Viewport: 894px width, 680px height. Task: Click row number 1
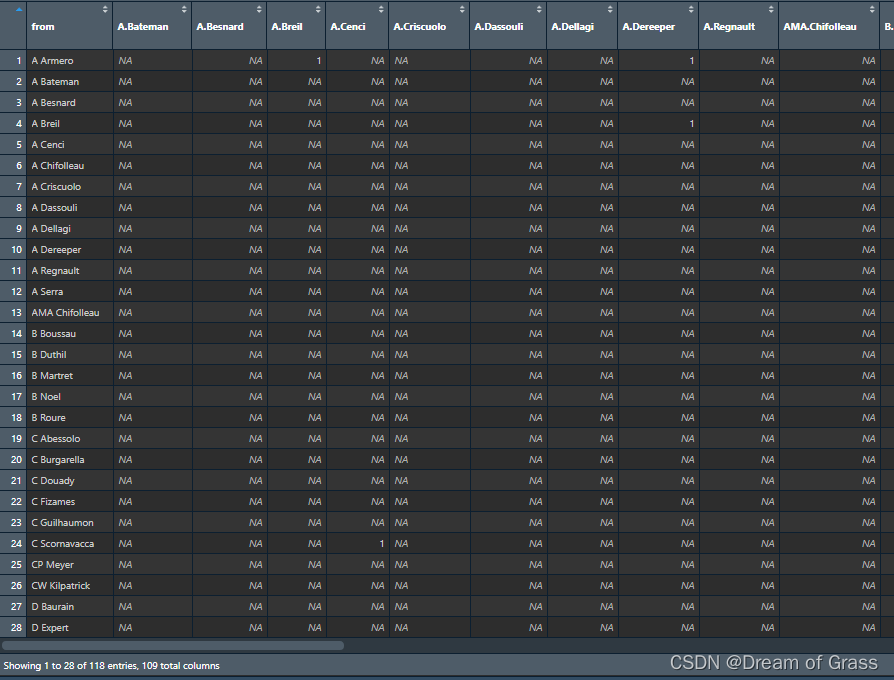point(19,60)
